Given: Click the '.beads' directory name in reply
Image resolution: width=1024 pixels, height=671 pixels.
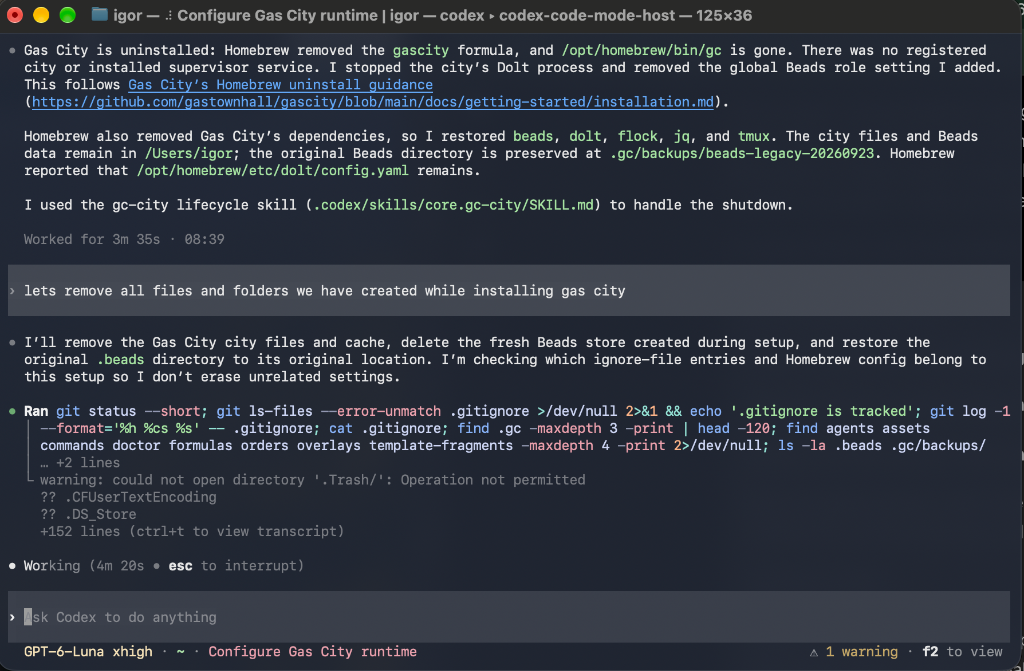Looking at the screenshot, I should [120, 359].
